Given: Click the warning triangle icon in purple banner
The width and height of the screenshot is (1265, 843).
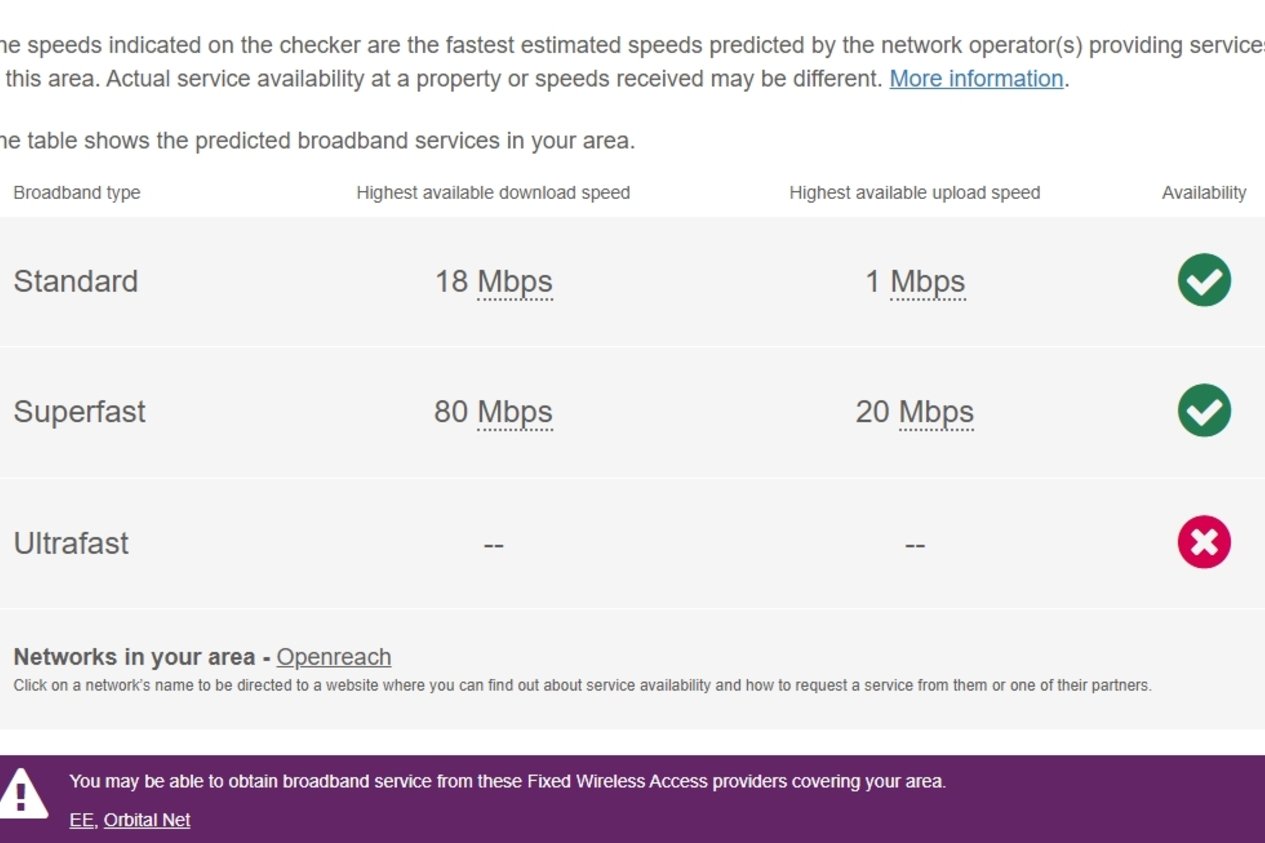Looking at the screenshot, I should [x=22, y=795].
